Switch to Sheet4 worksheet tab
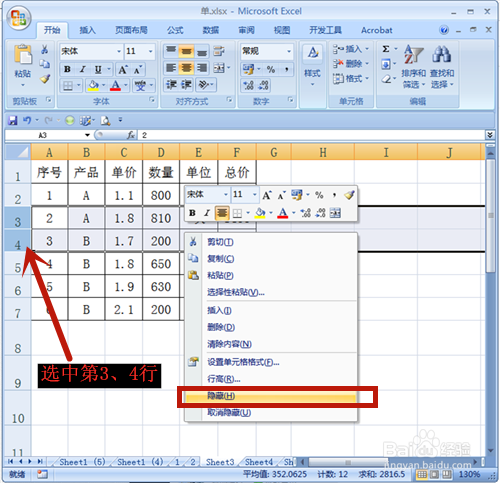 point(259,462)
